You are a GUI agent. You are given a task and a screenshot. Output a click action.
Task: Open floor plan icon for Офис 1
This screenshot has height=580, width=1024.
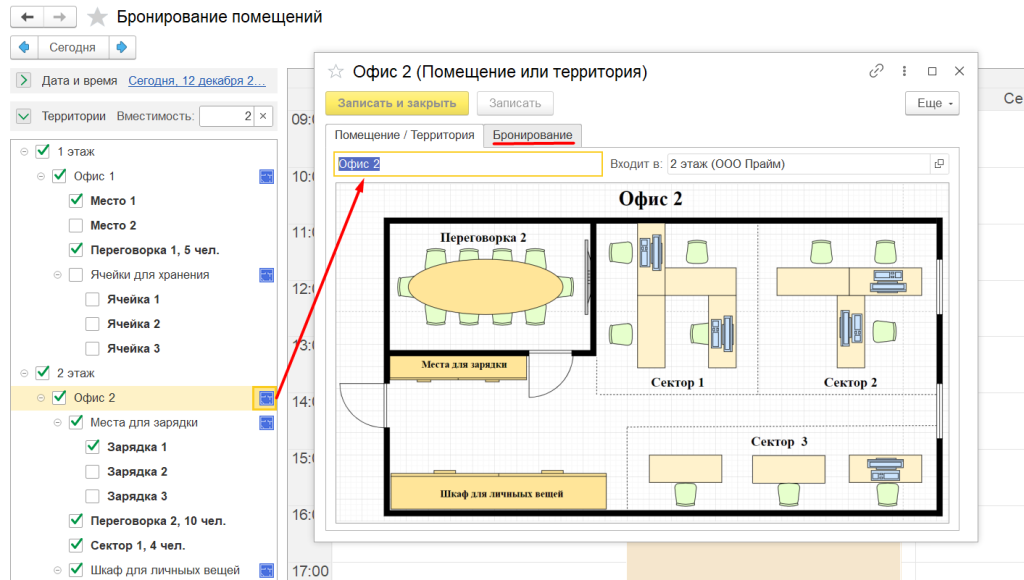click(266, 176)
